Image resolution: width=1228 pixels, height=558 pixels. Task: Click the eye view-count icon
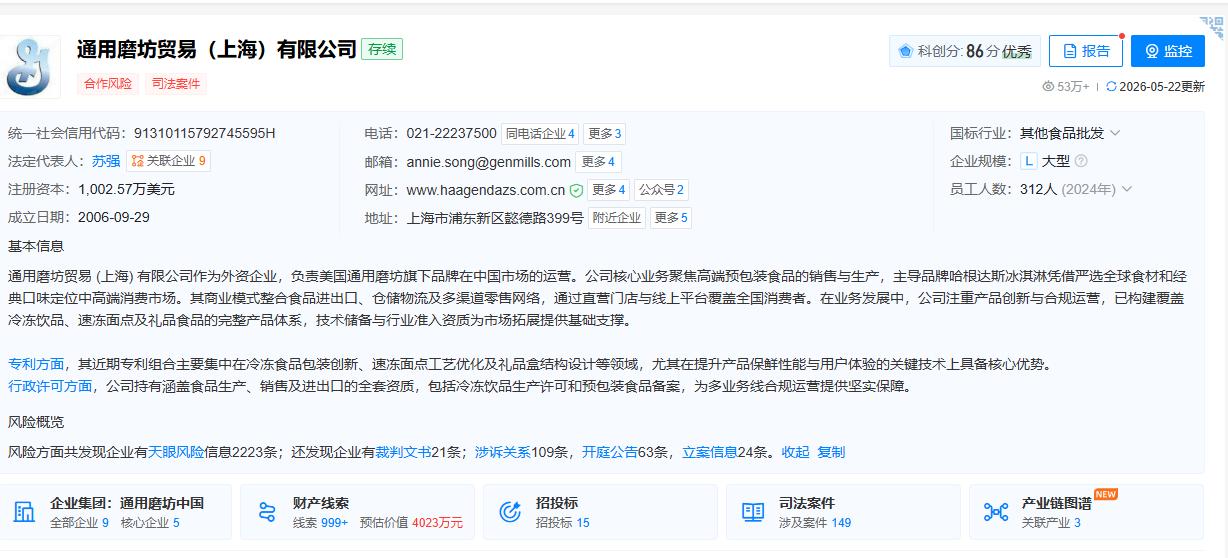[x=1048, y=87]
